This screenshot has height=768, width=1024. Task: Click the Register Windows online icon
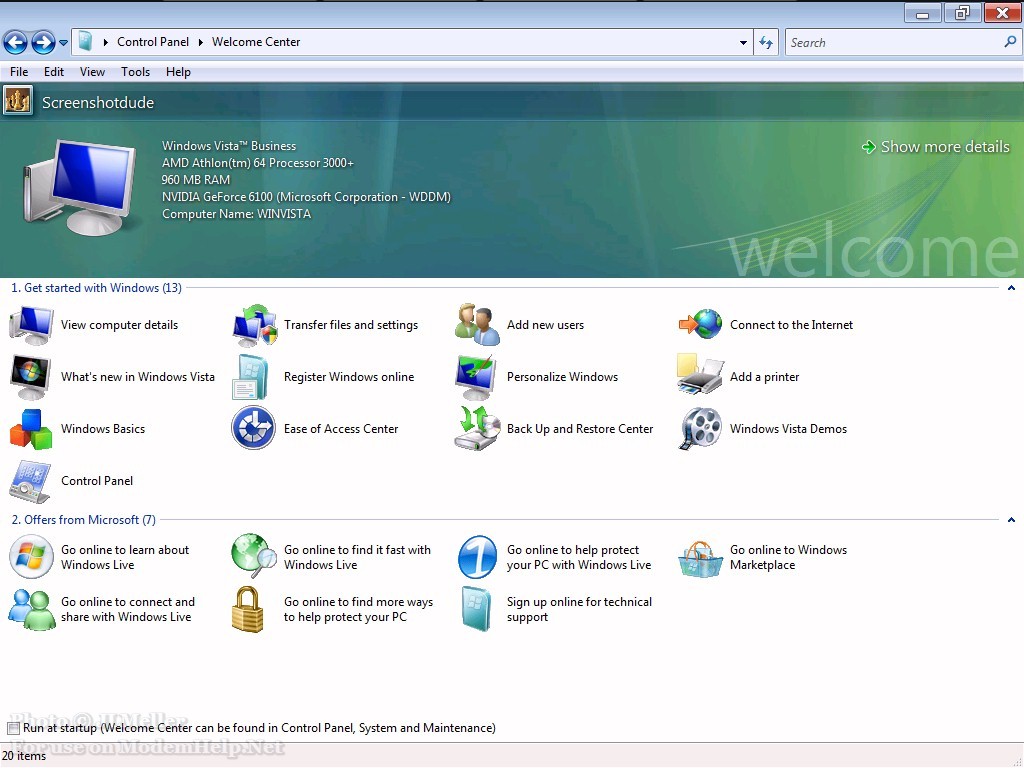250,377
